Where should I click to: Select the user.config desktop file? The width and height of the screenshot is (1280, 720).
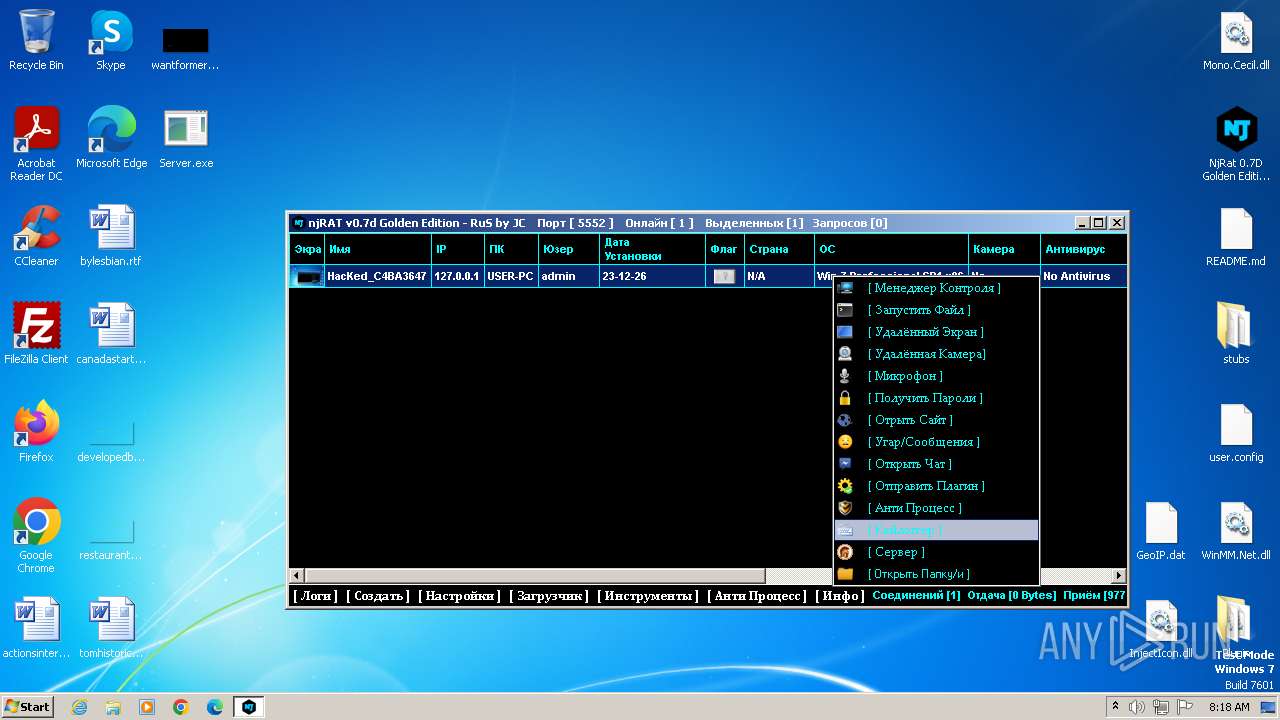[x=1236, y=432]
